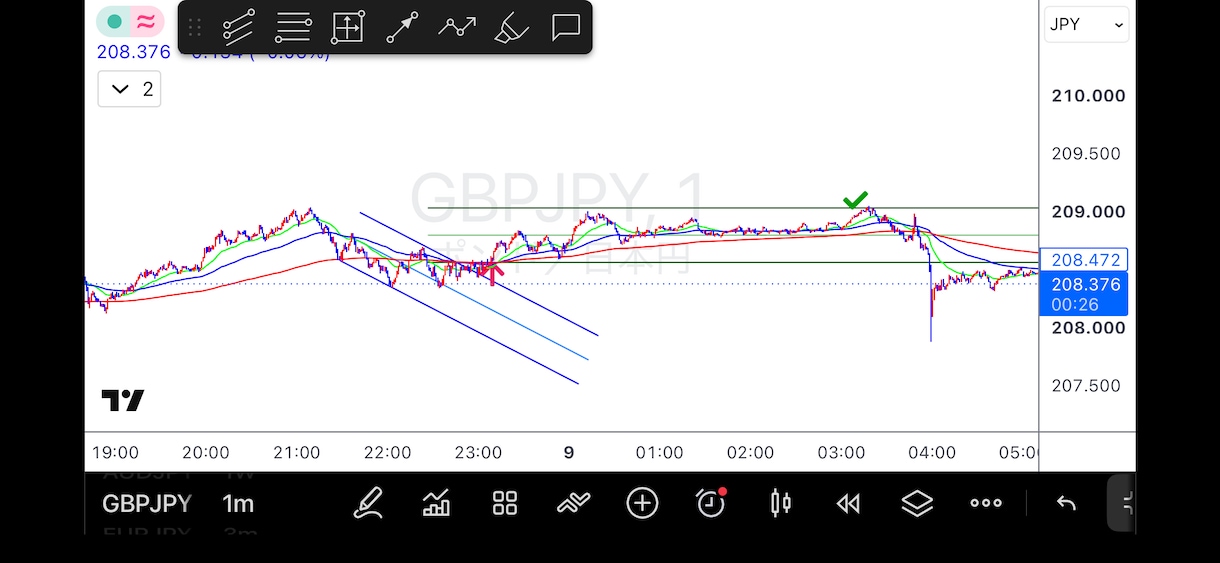The image size is (1220, 563).
Task: Tap the 21:00 time axis label
Action: pos(296,452)
